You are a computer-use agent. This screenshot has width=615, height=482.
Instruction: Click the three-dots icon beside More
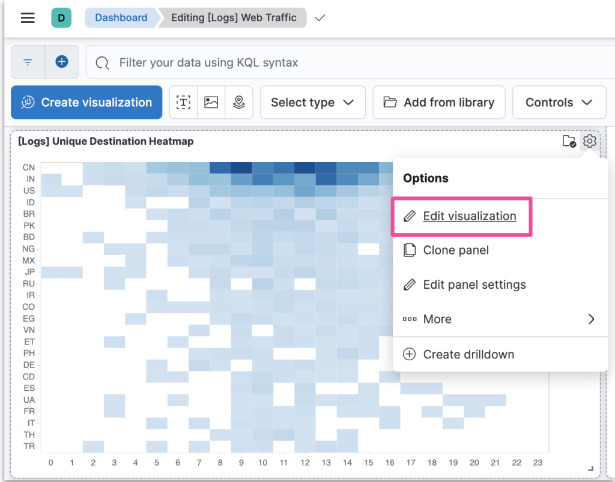tap(409, 319)
